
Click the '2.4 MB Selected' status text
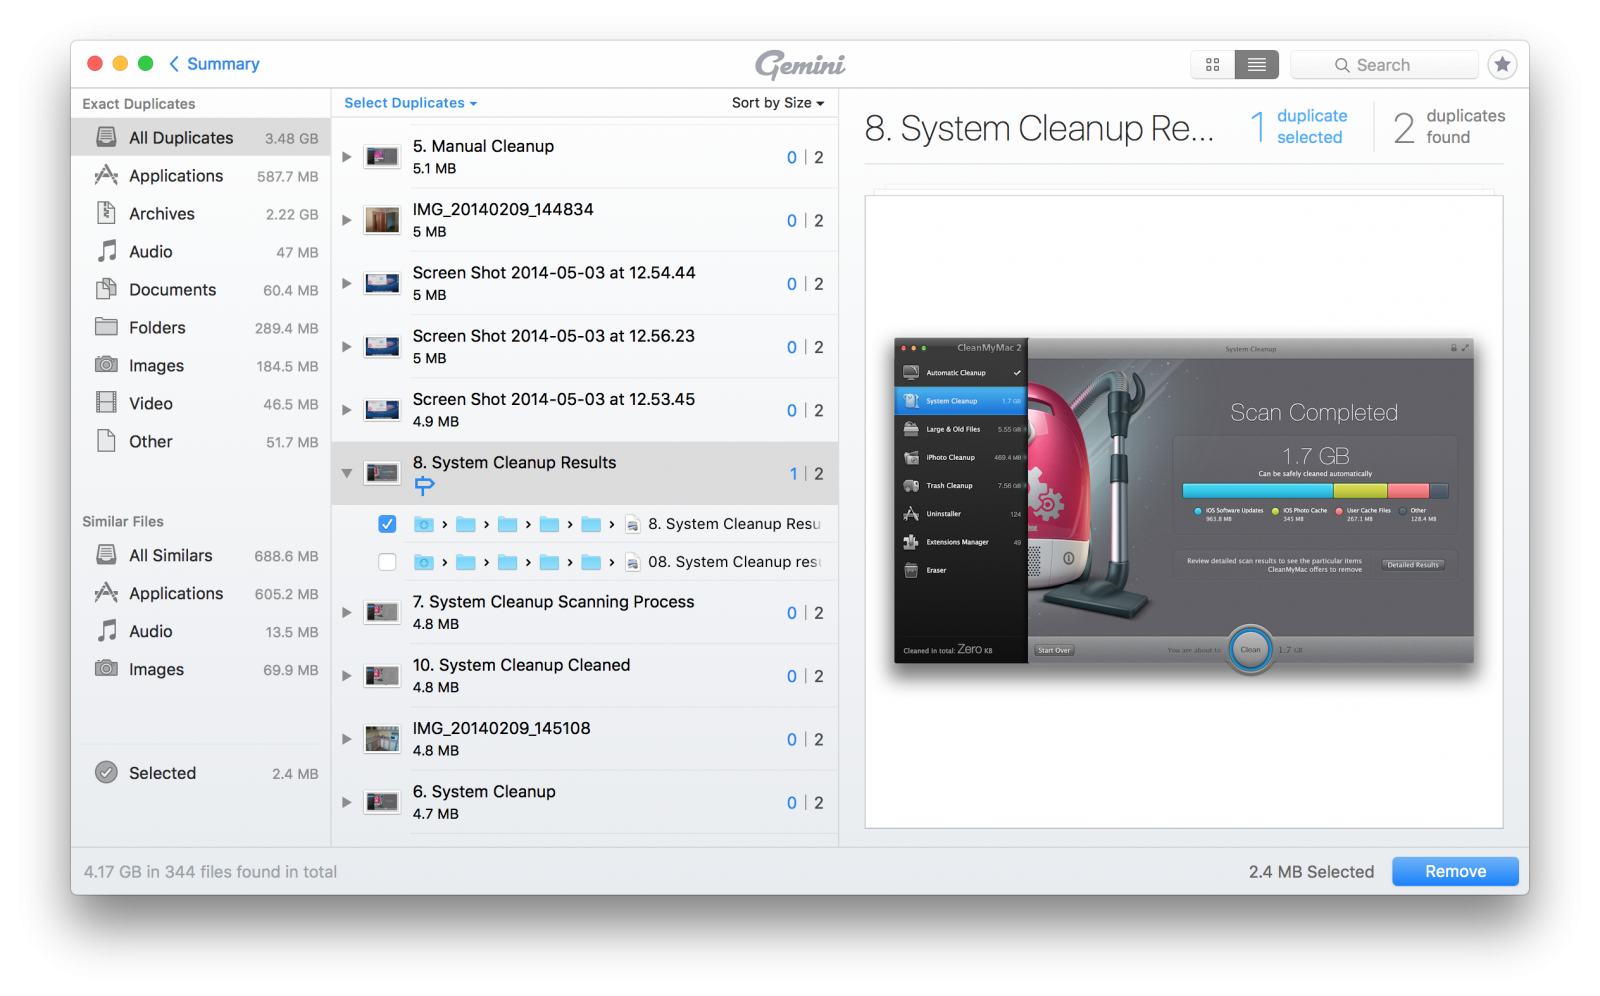tap(1311, 872)
